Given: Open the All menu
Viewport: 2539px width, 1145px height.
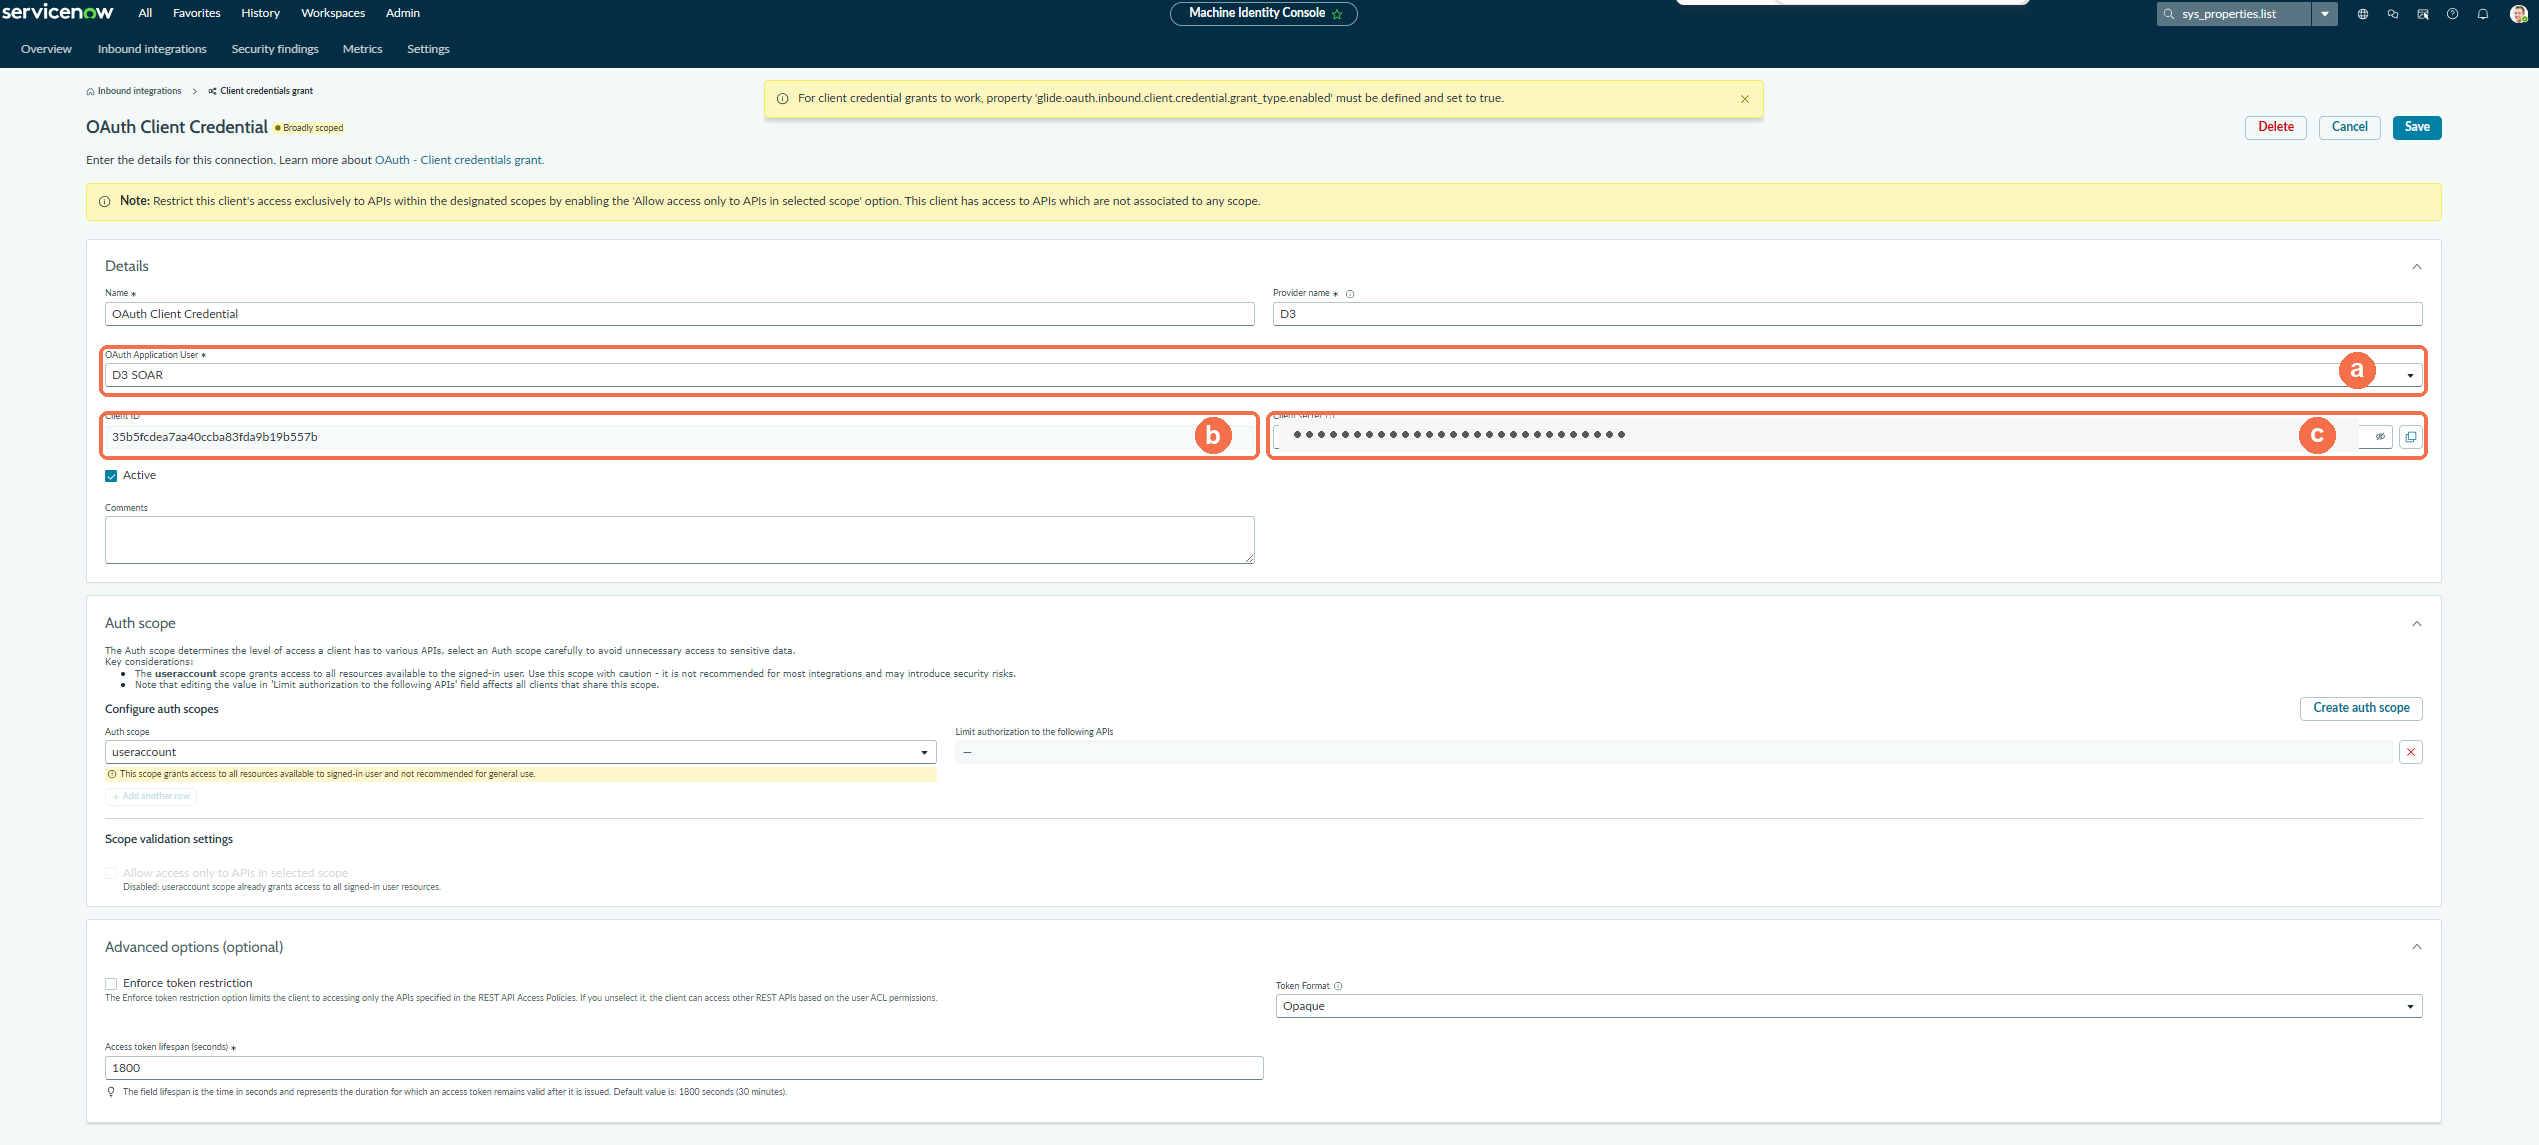Looking at the screenshot, I should (145, 13).
